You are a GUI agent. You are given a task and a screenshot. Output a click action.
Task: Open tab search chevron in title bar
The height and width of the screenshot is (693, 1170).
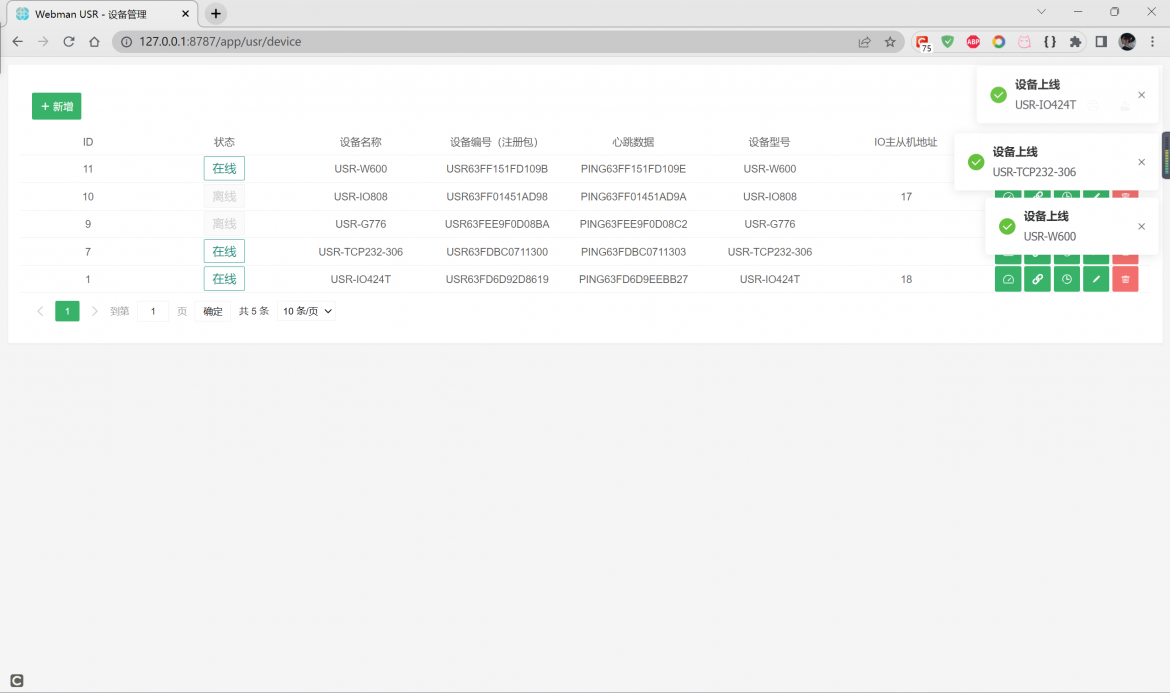(x=1041, y=12)
